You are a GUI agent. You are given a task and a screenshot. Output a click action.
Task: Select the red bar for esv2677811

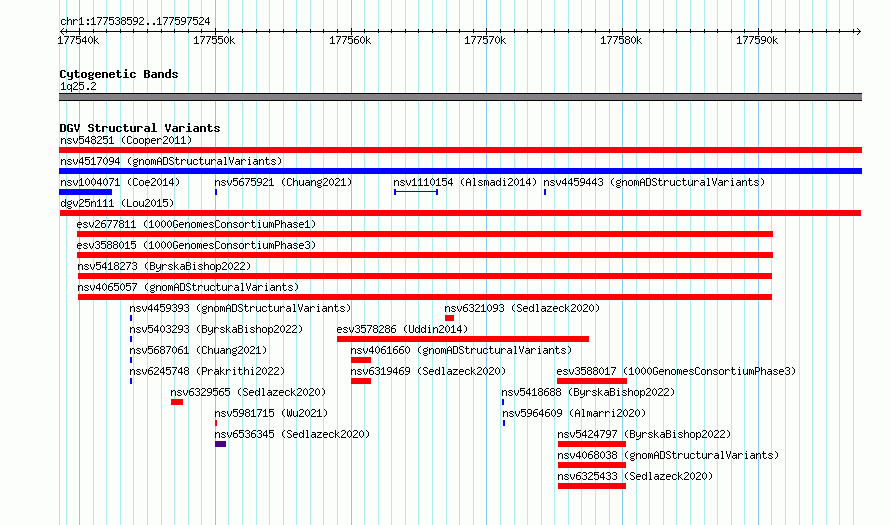[425, 234]
